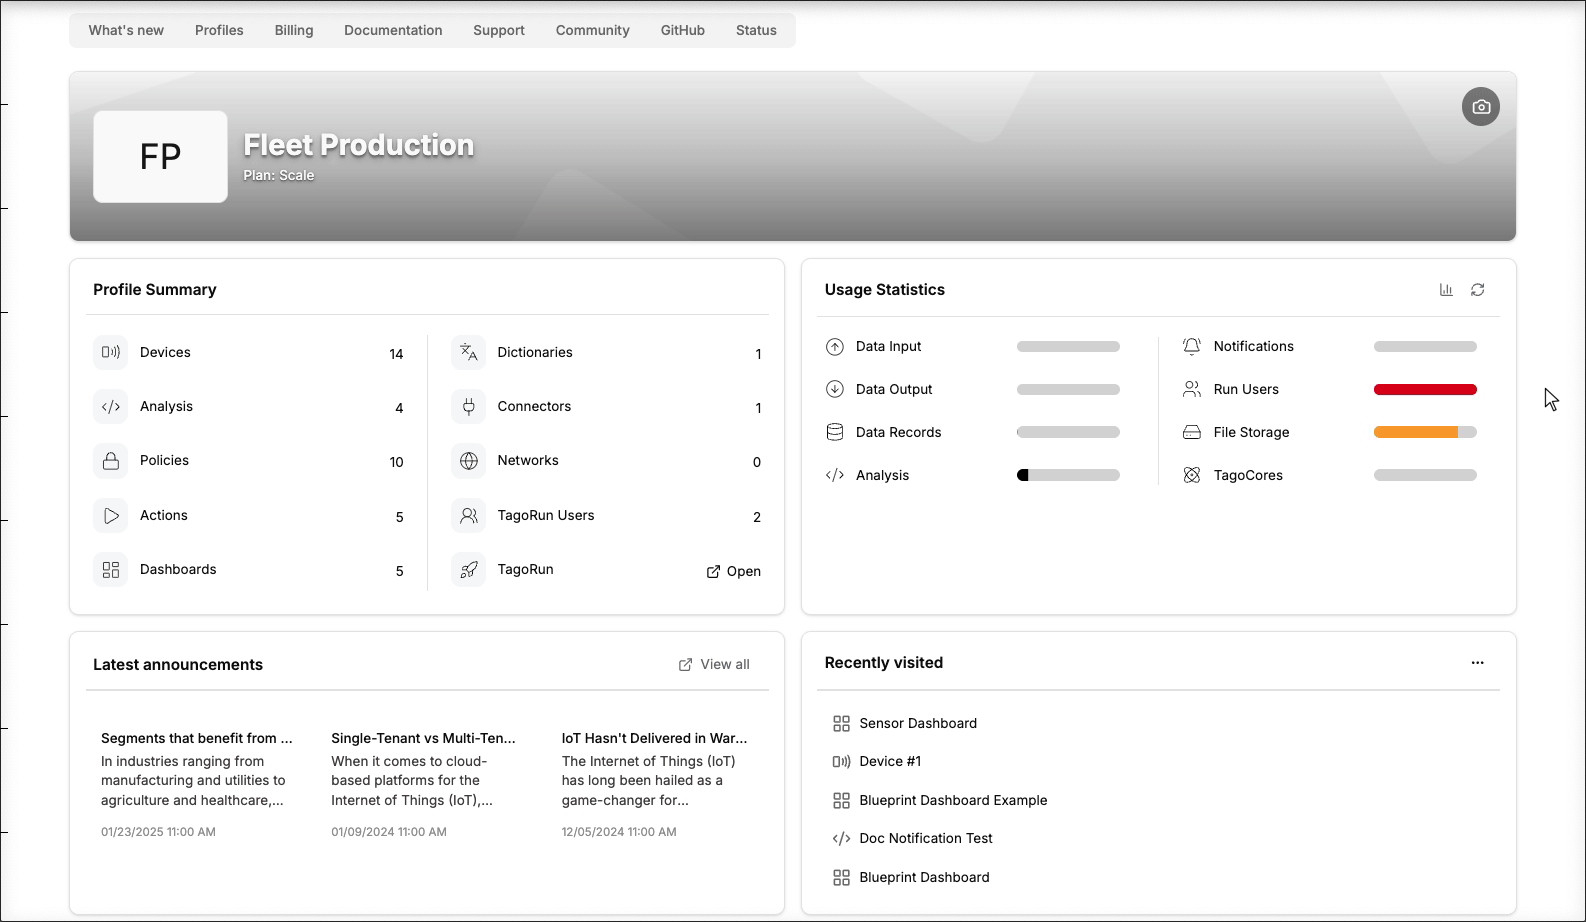Screen dimensions: 1586x922
Task: Open Community in the top navigation
Action: tap(593, 31)
